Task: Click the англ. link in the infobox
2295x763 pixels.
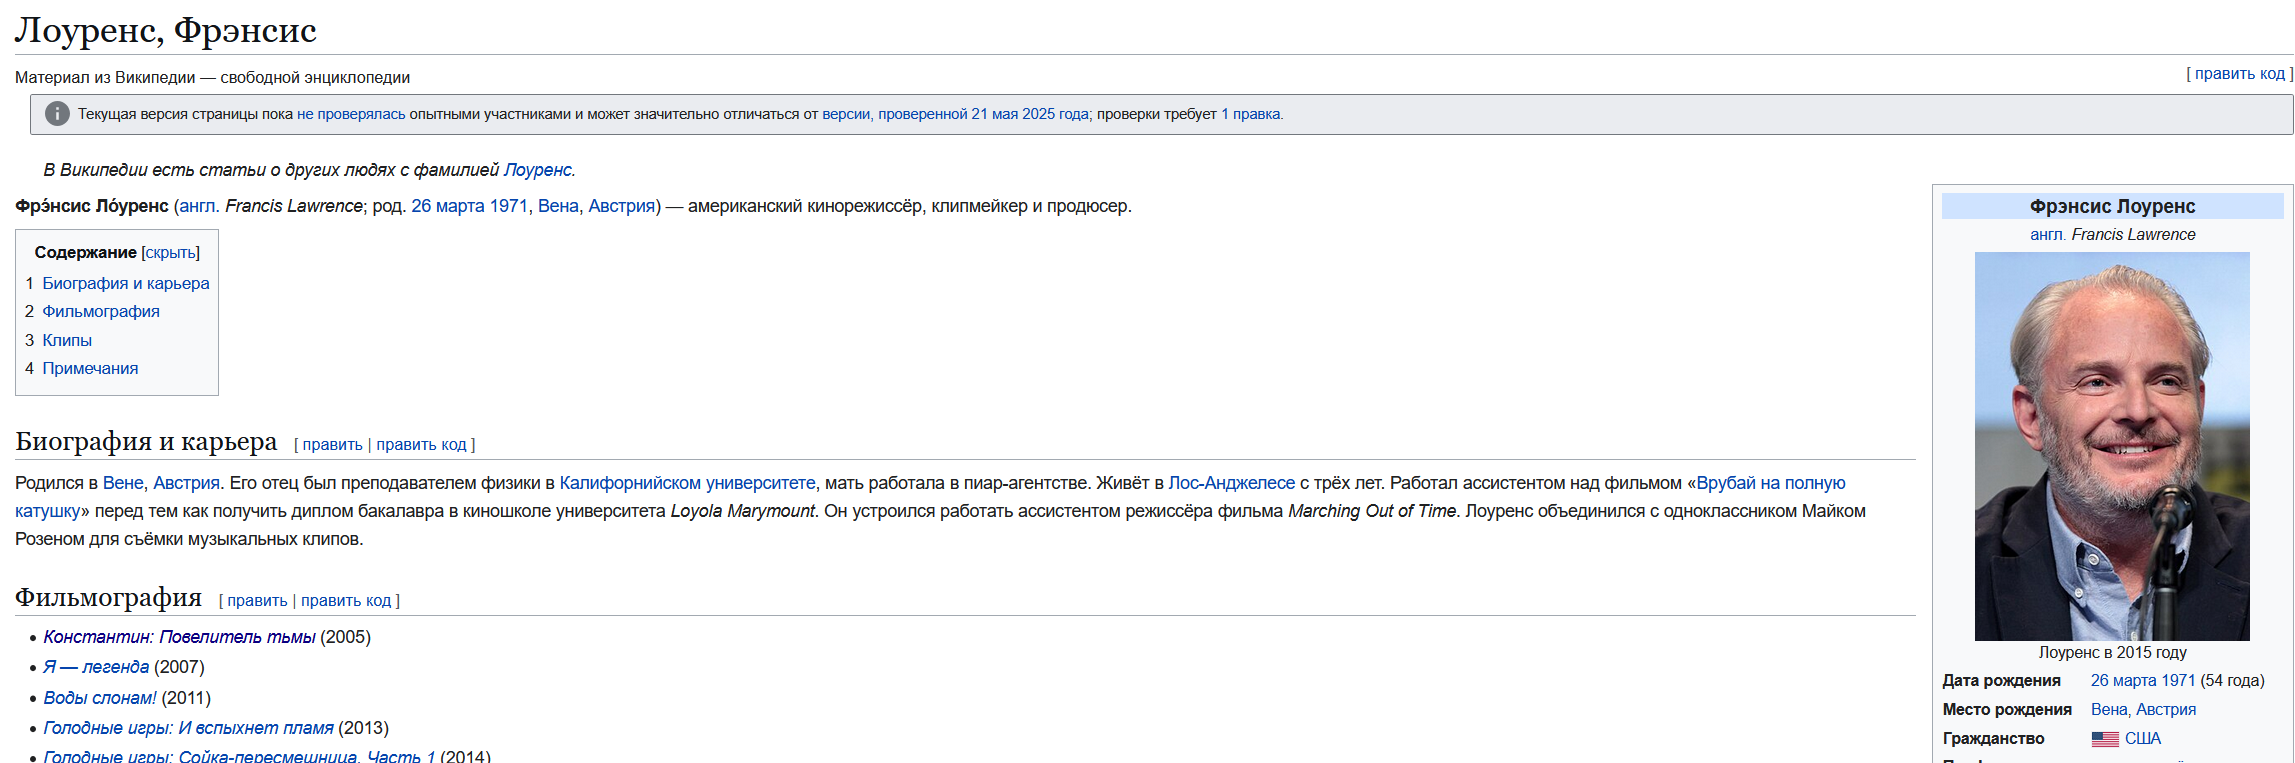Action: click(2047, 234)
